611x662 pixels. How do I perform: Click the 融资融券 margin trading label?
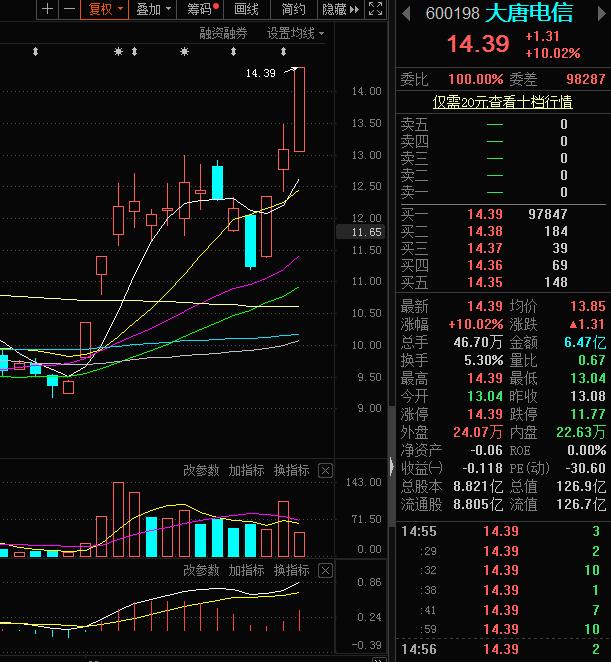[223, 33]
